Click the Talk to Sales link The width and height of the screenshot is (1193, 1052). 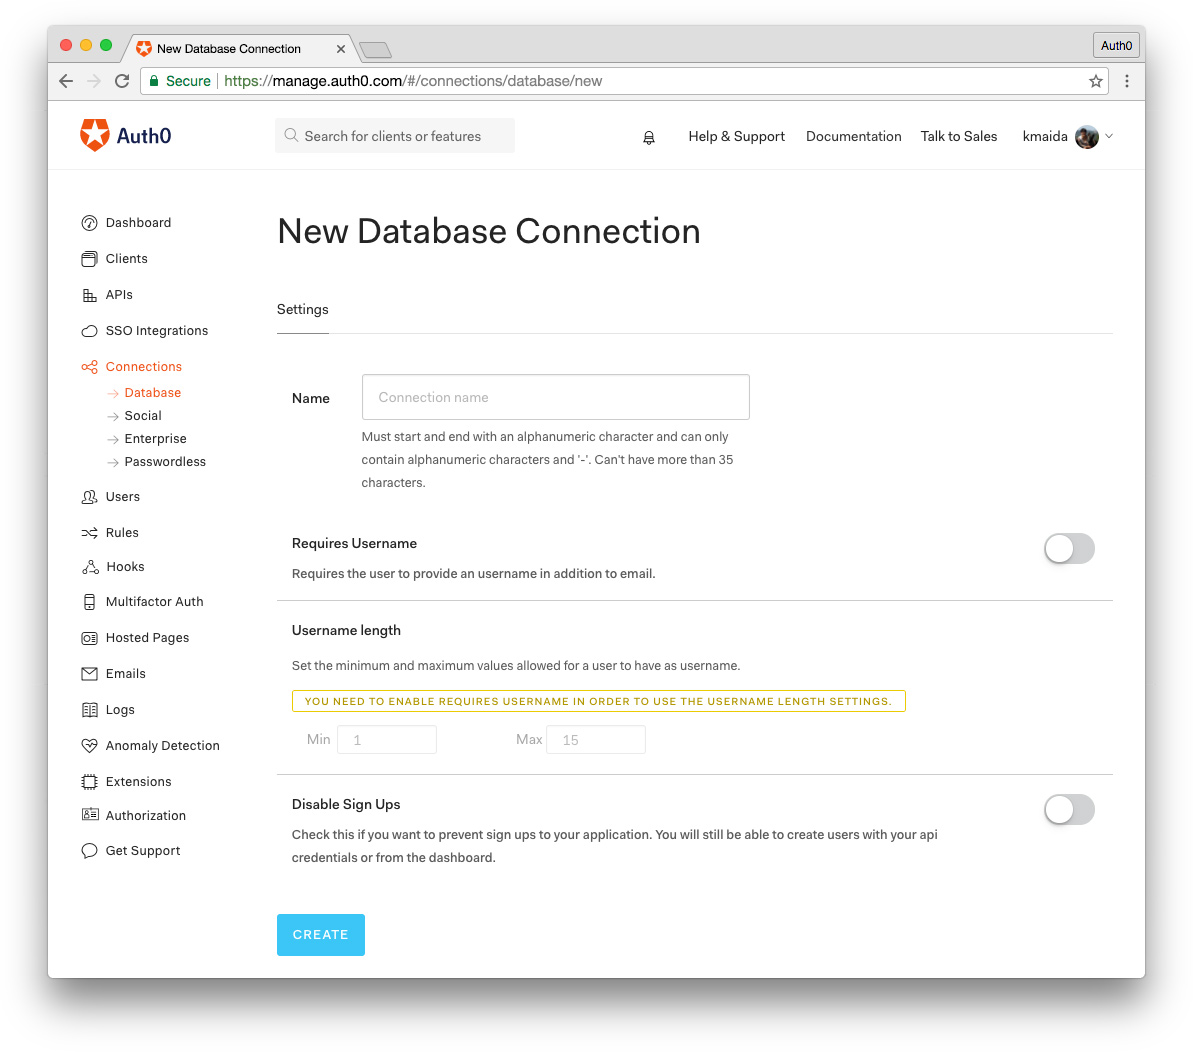click(x=959, y=136)
